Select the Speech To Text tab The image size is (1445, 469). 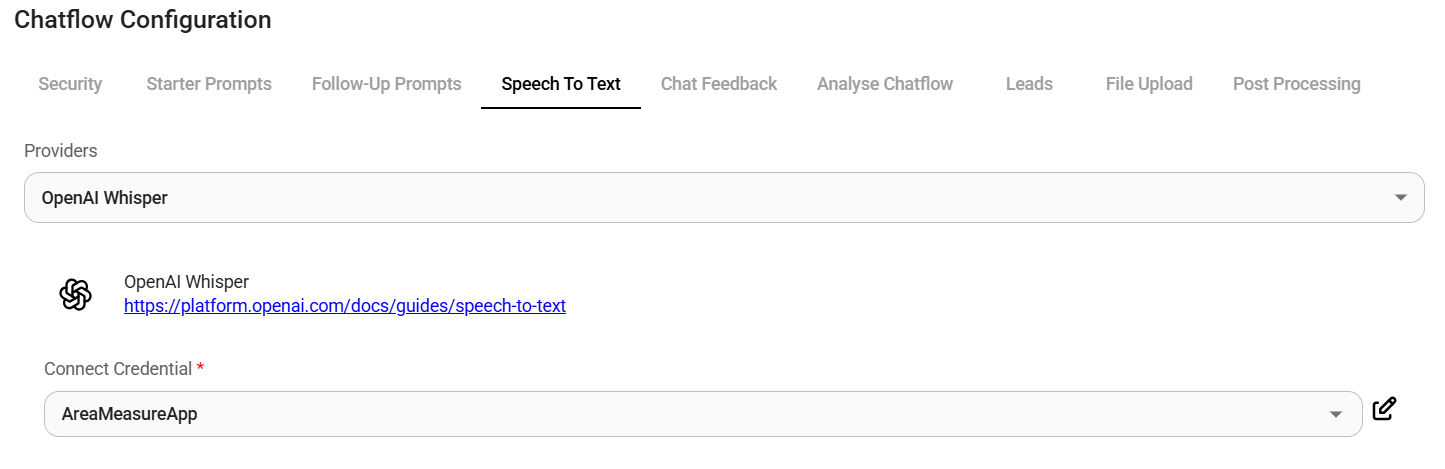pos(561,84)
